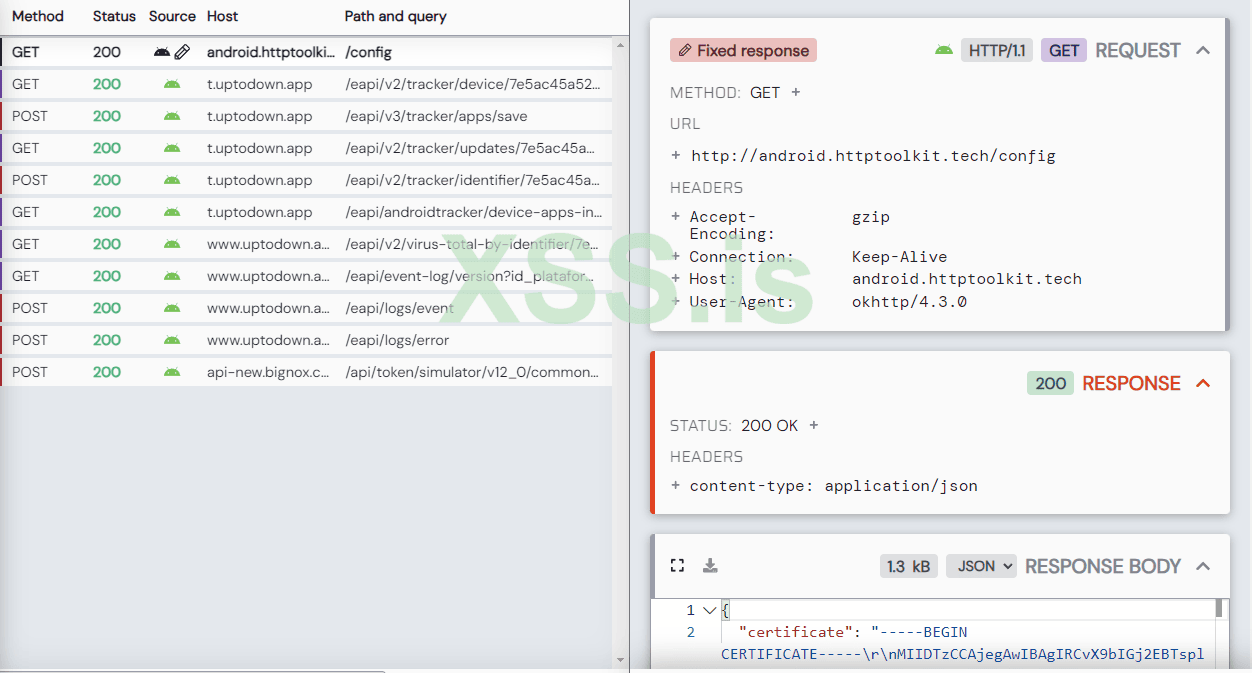Click Android icon in /eapi/event-log/version row

(172, 276)
